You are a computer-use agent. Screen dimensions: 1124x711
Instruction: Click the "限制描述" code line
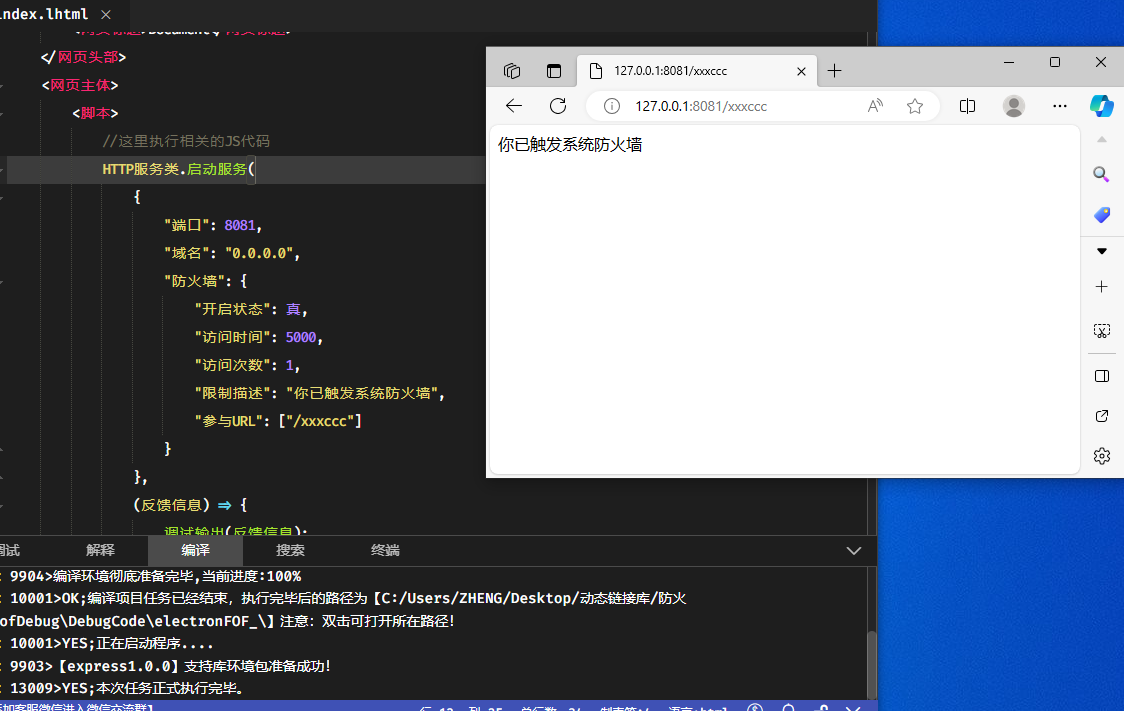pyautogui.click(x=320, y=393)
